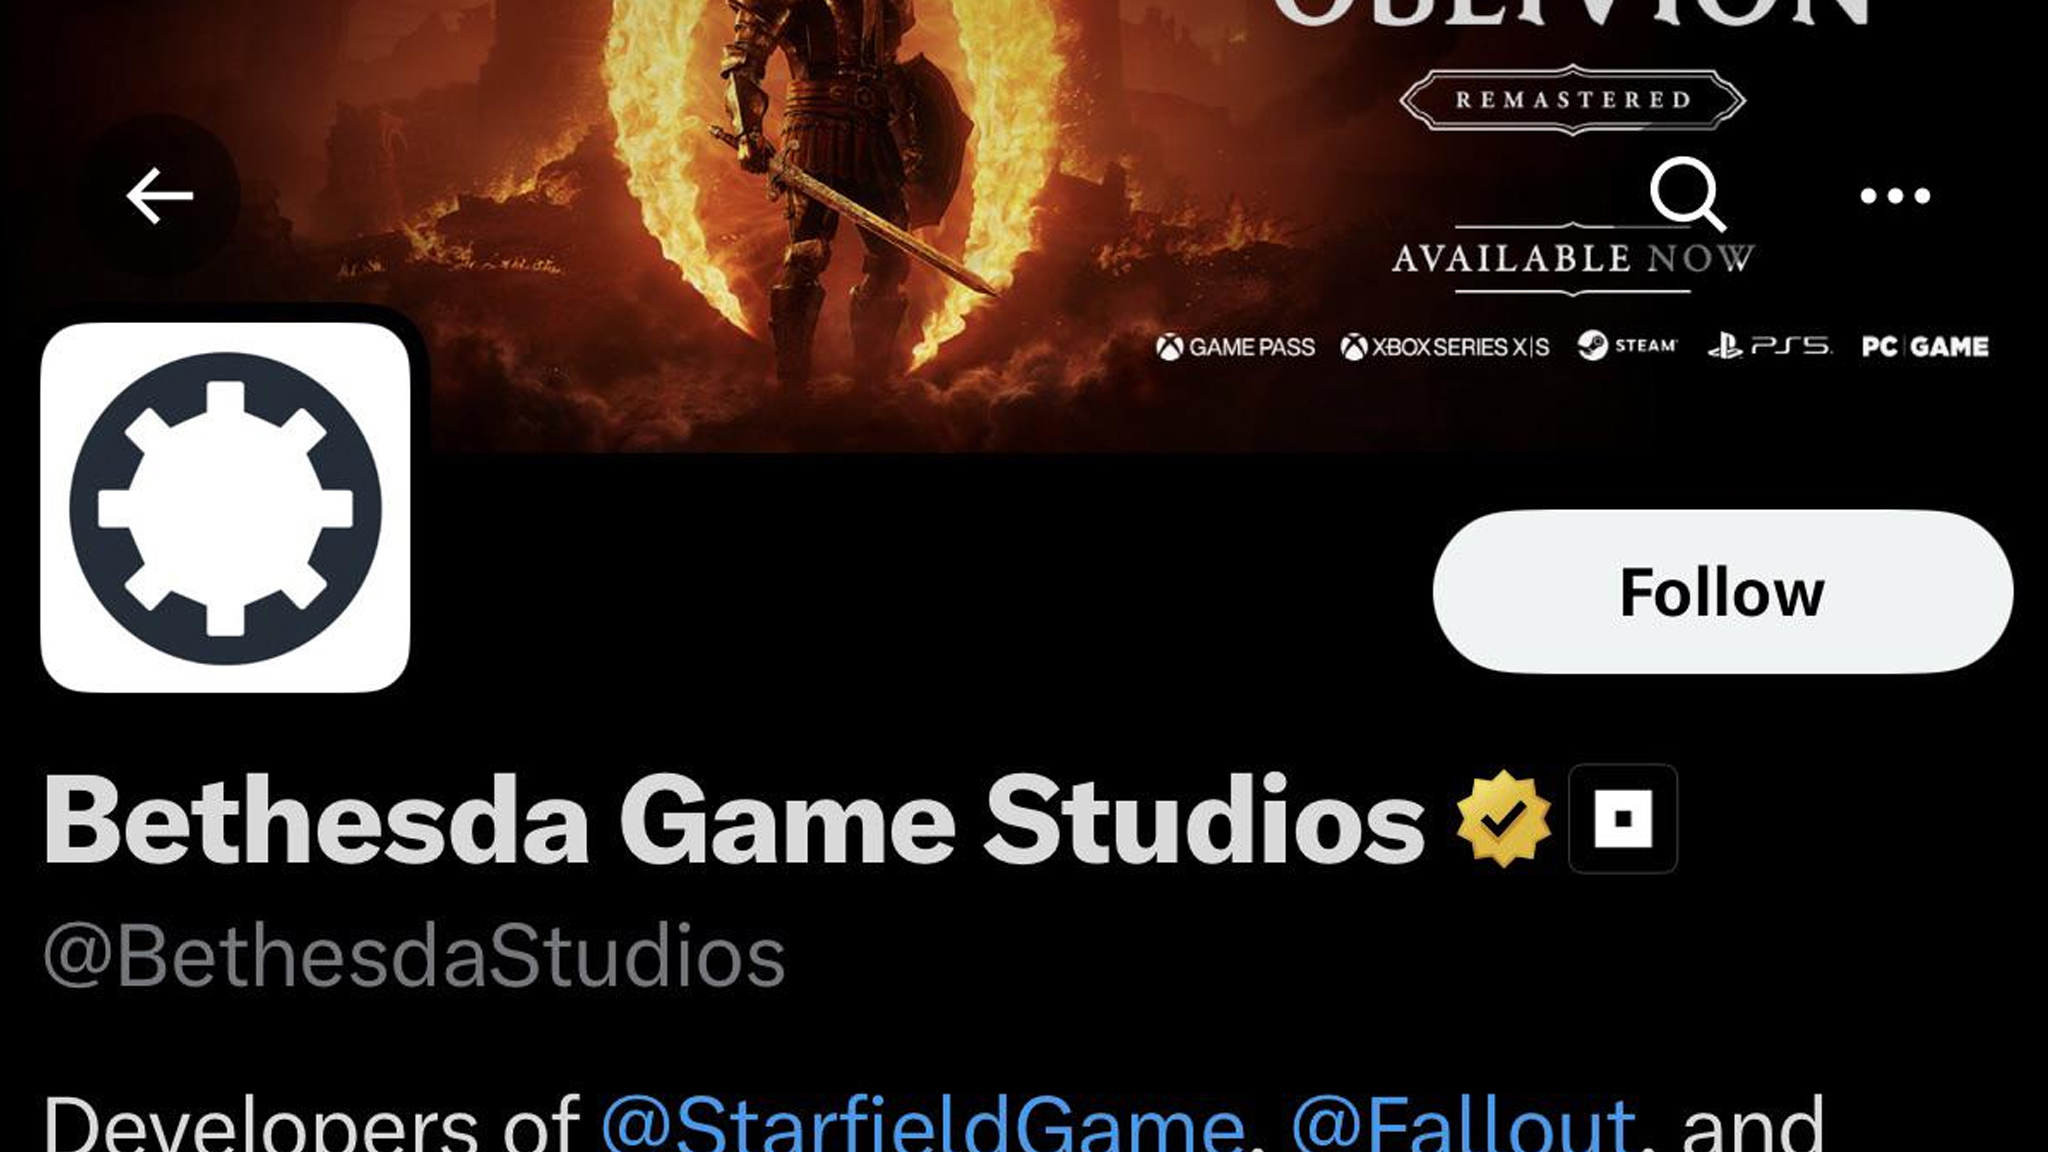This screenshot has height=1152, width=2048.
Task: Tap the square affiliate badge beside the name
Action: click(1623, 819)
